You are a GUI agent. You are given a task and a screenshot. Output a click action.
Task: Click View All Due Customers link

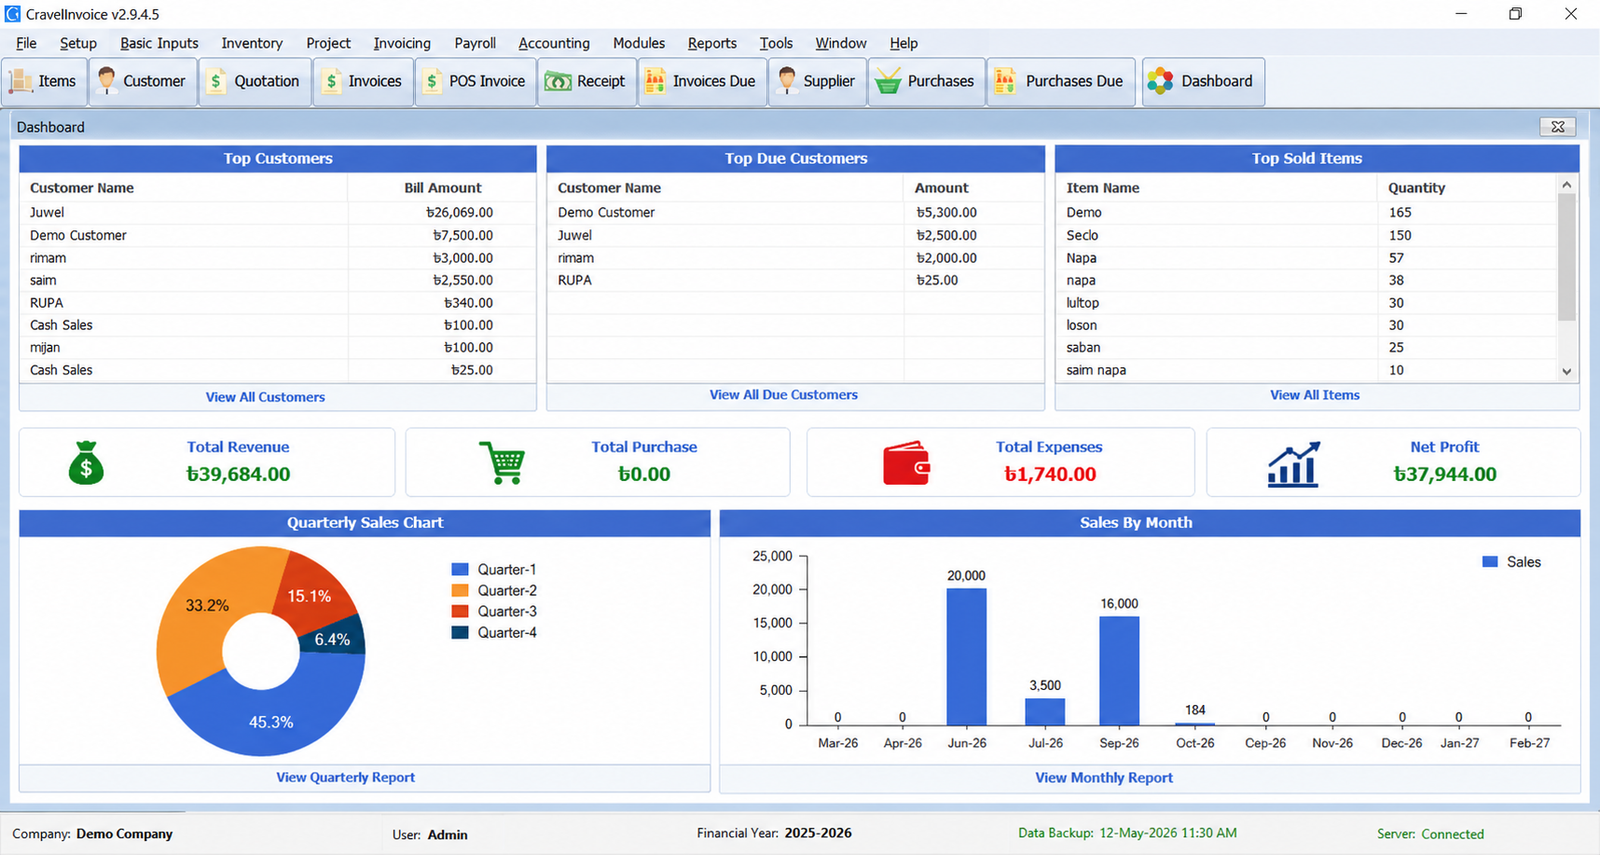point(784,395)
